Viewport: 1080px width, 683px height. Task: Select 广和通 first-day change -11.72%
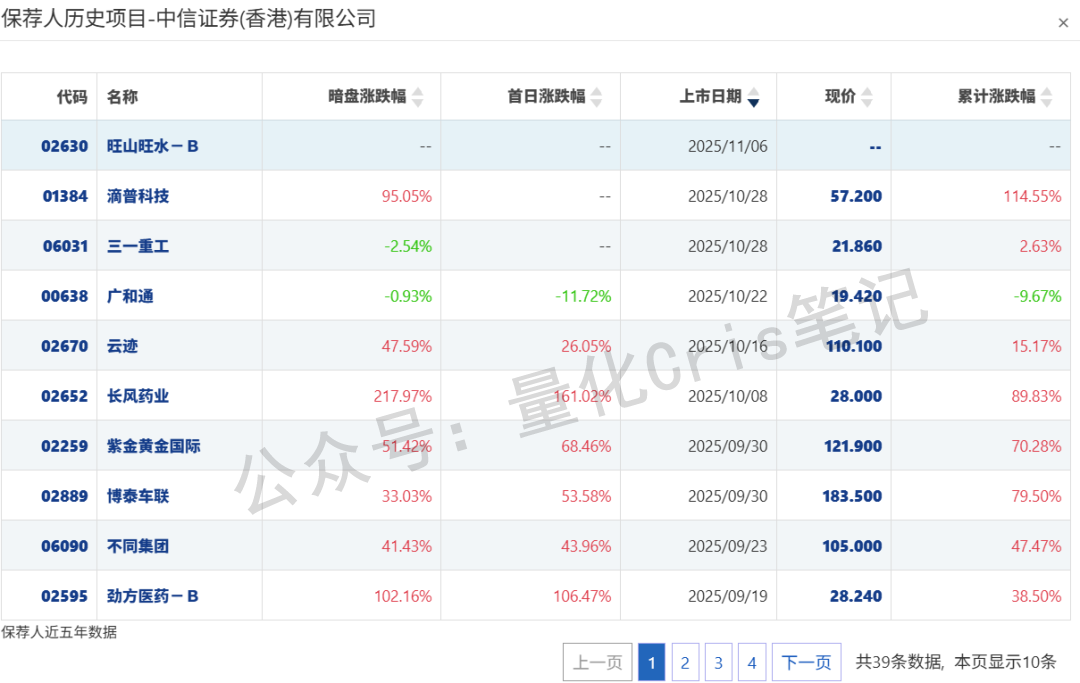point(583,296)
